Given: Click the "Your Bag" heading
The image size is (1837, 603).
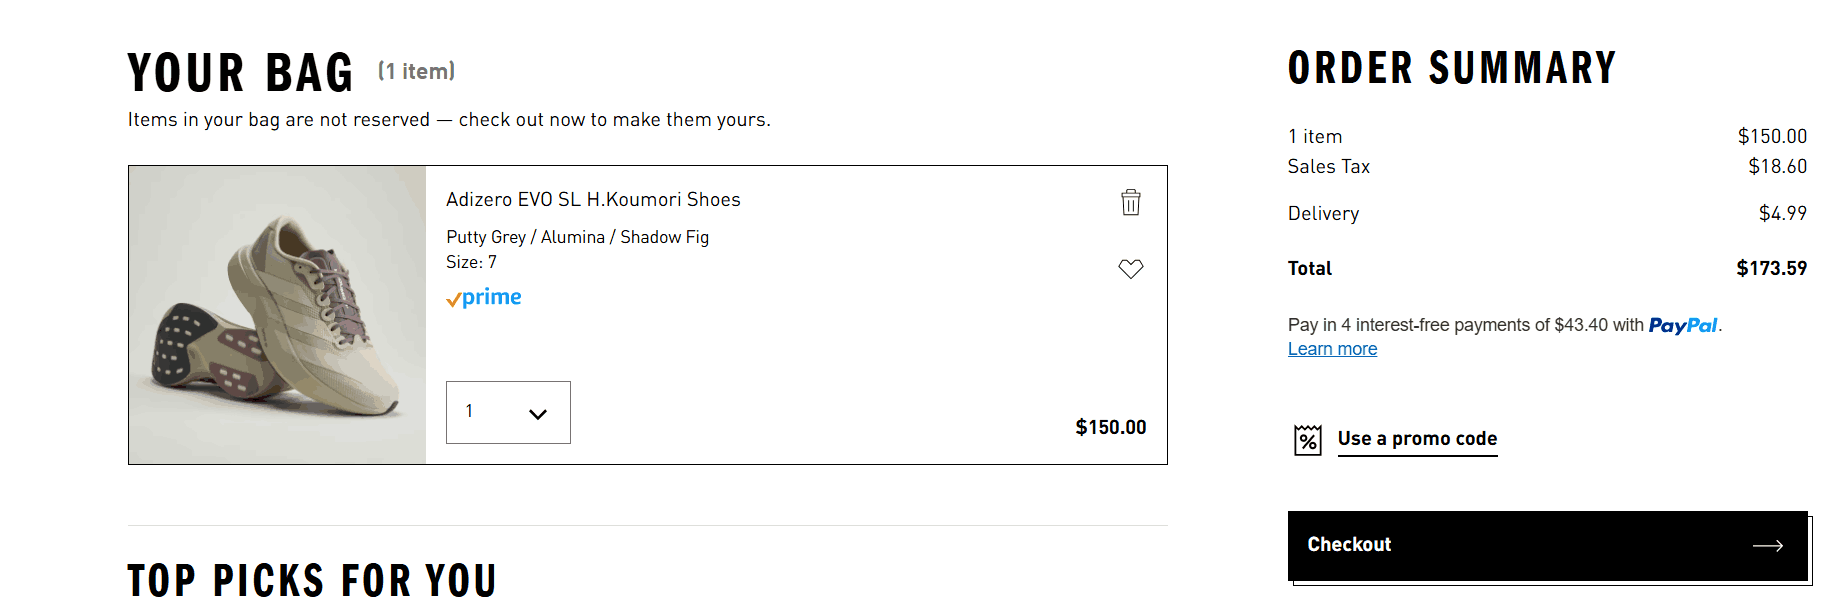Looking at the screenshot, I should [x=241, y=73].
